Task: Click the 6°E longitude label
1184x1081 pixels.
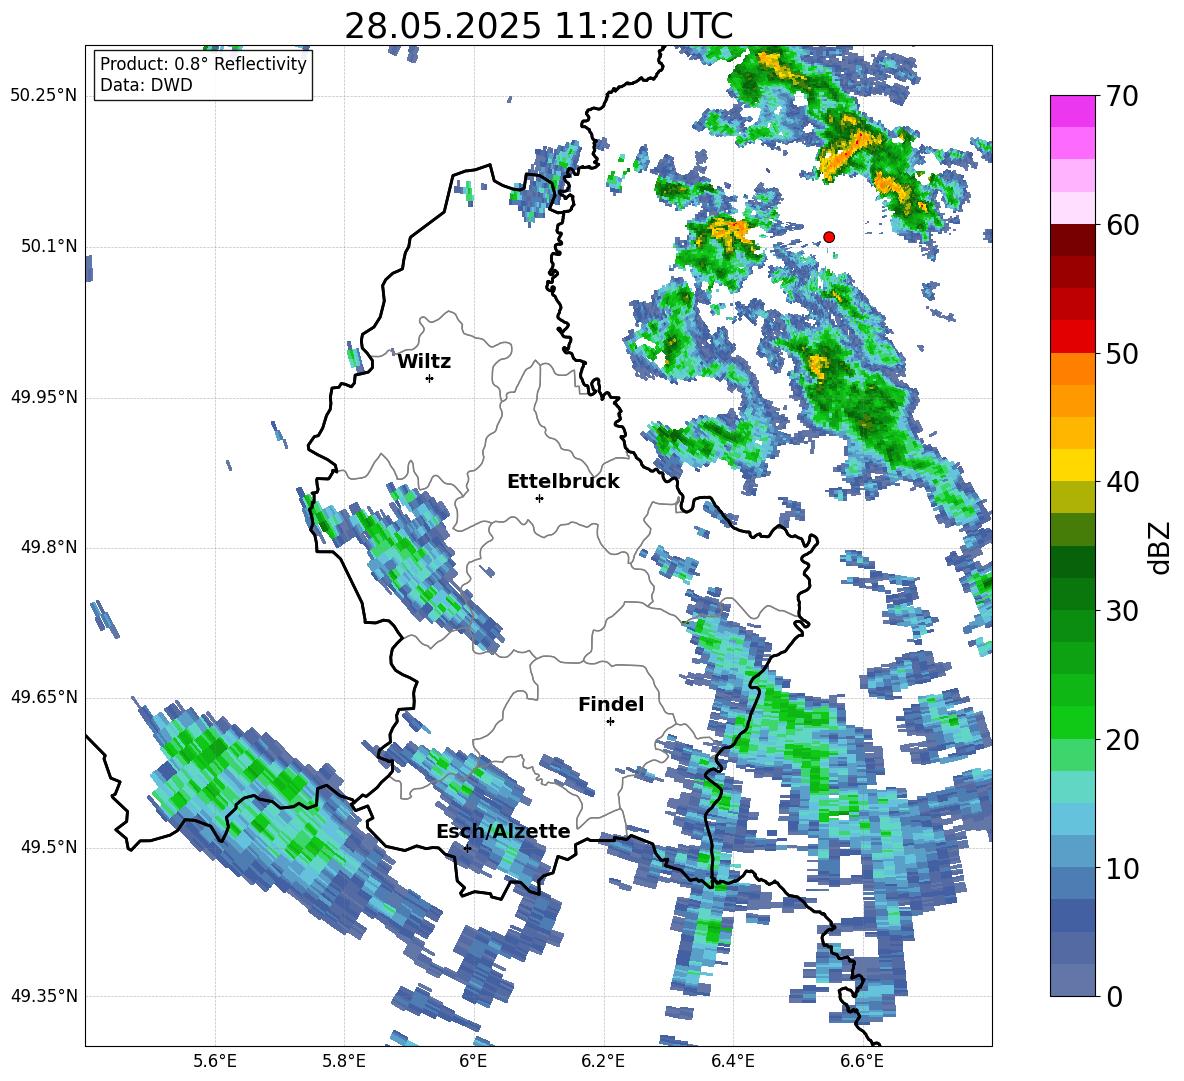Action: point(473,1061)
